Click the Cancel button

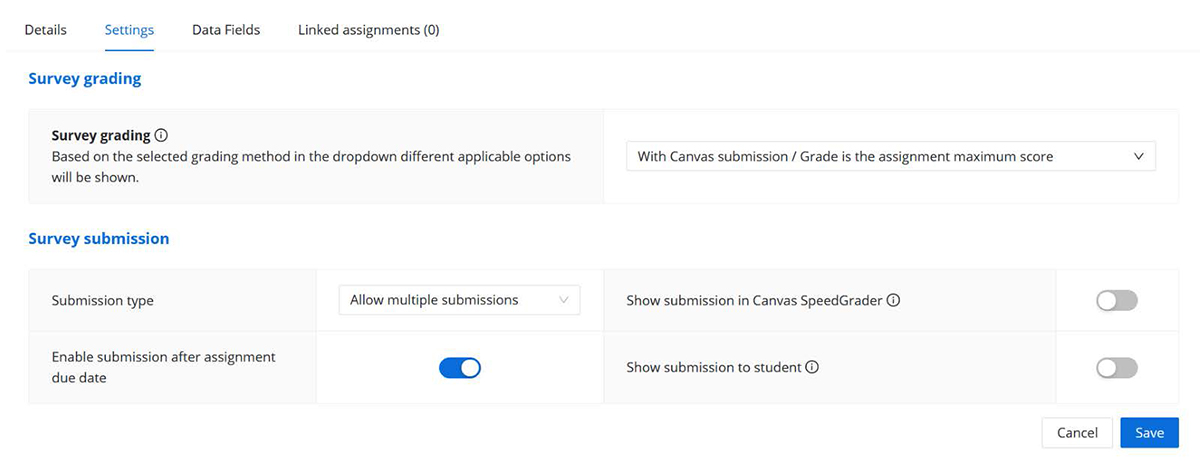pos(1077,433)
